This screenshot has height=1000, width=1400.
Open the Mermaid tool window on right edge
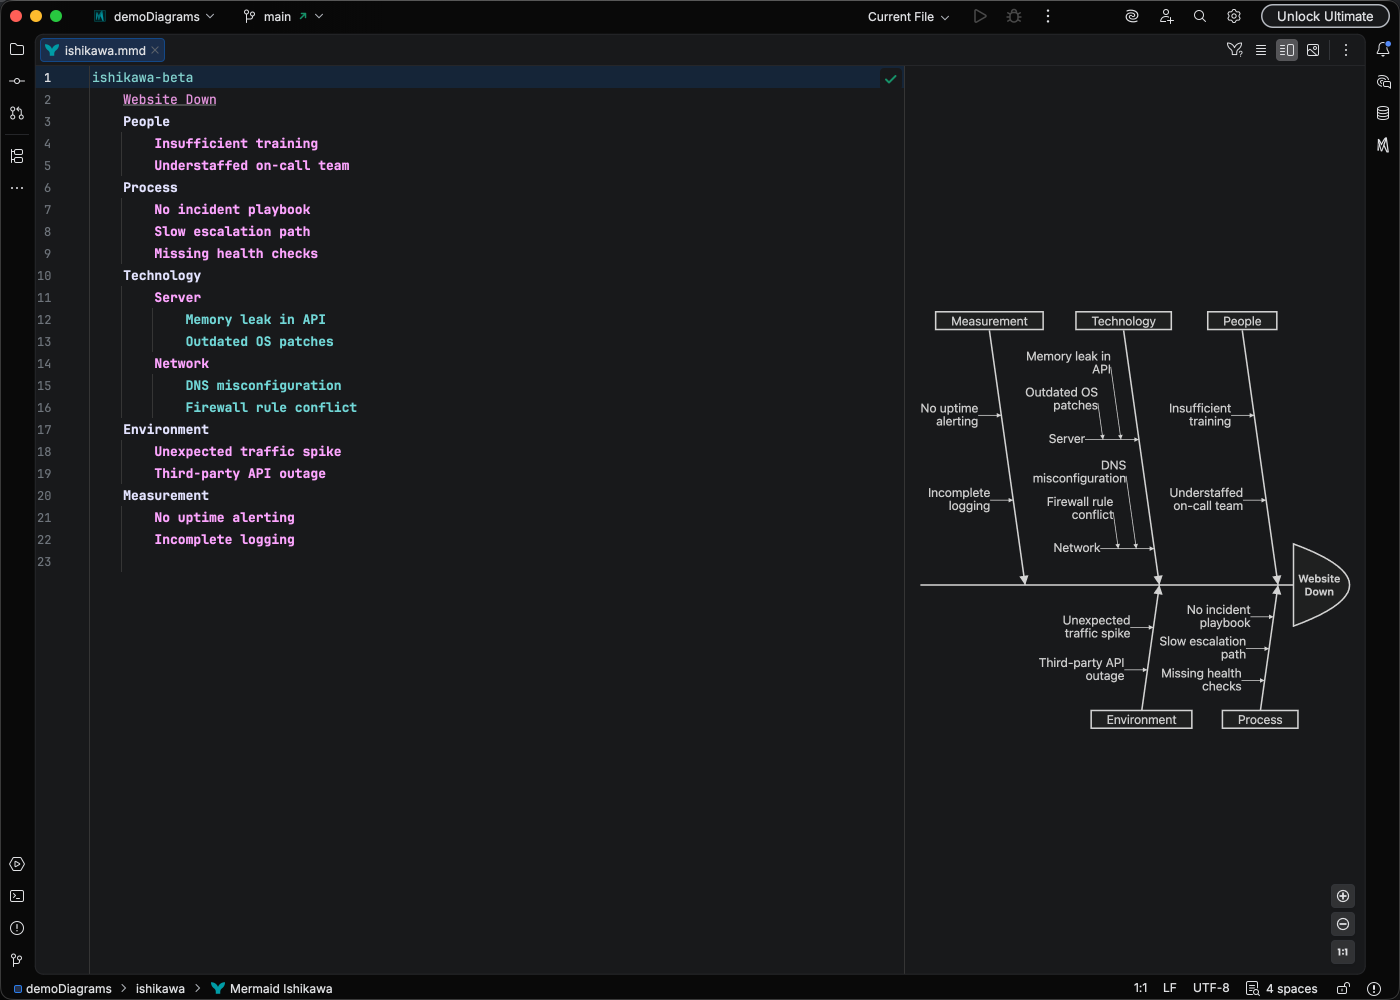[x=1384, y=145]
